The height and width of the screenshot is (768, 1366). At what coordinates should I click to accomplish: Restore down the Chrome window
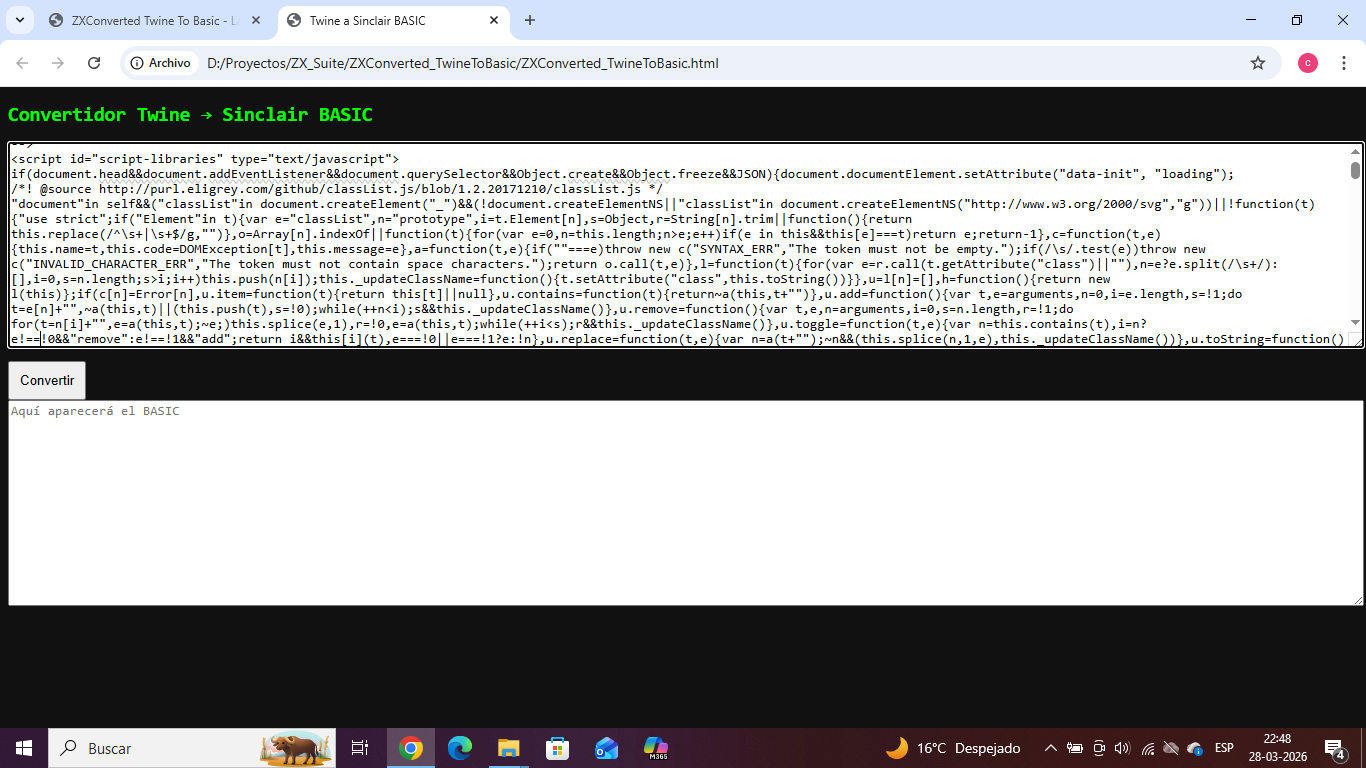(1297, 20)
